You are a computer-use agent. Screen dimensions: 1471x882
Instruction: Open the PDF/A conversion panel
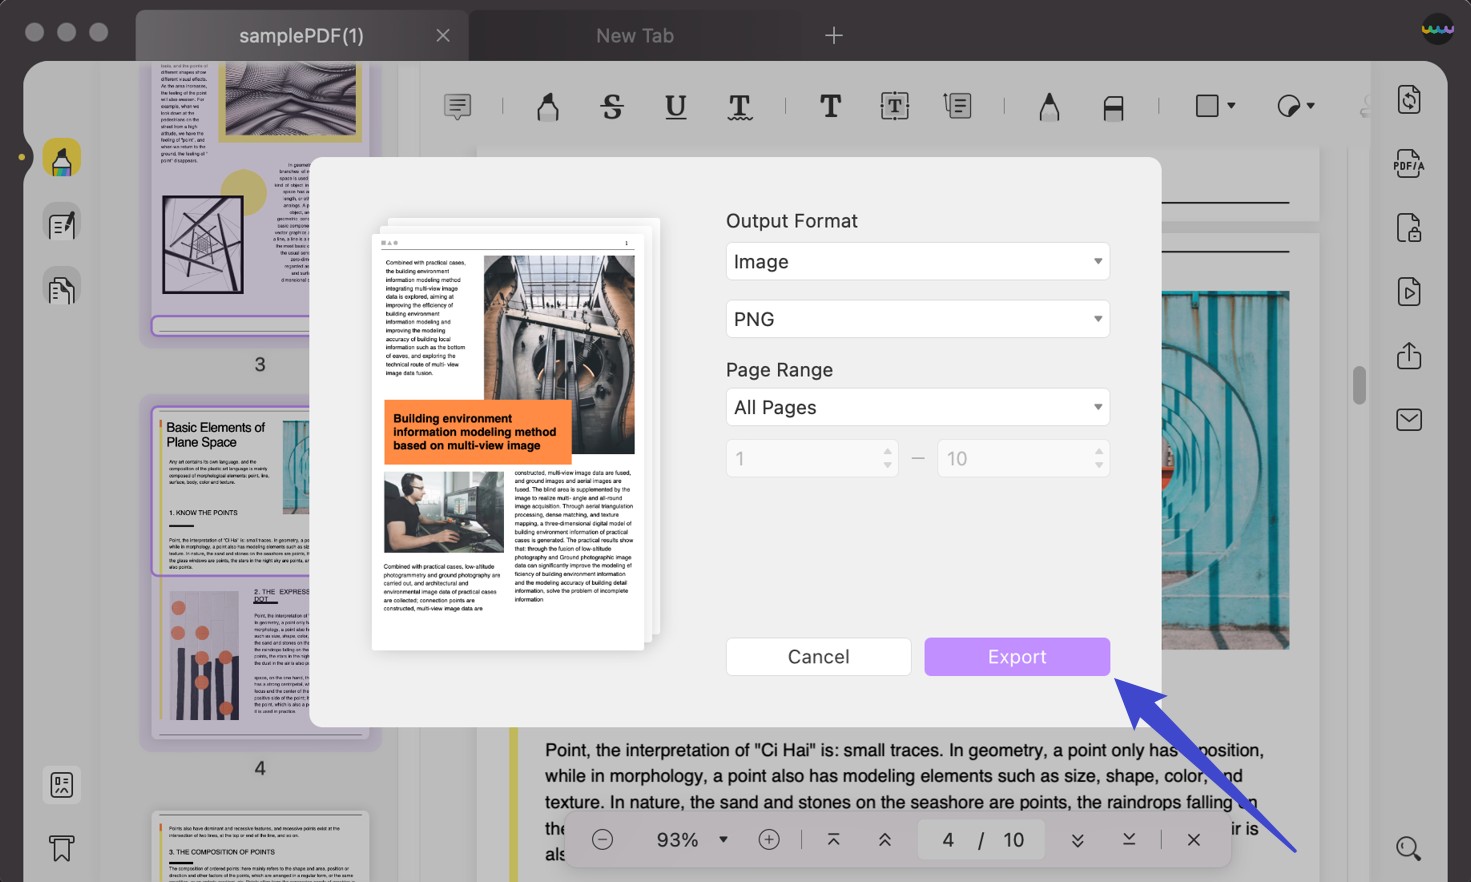pyautogui.click(x=1408, y=163)
